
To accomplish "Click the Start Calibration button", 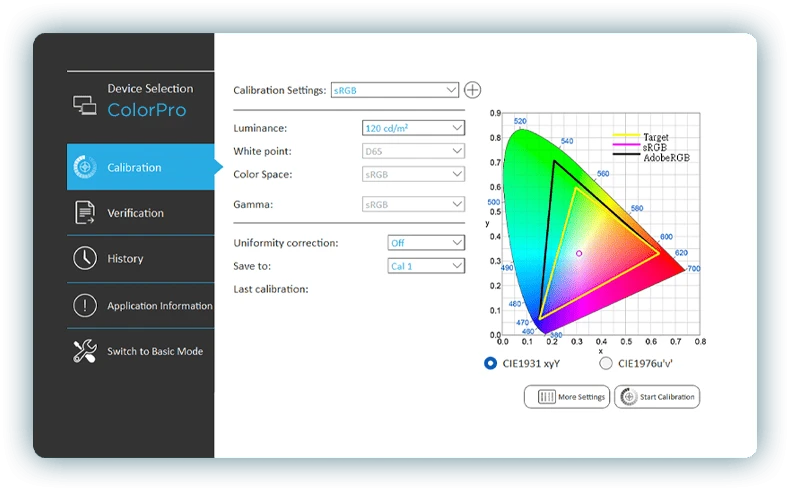I will coord(657,397).
